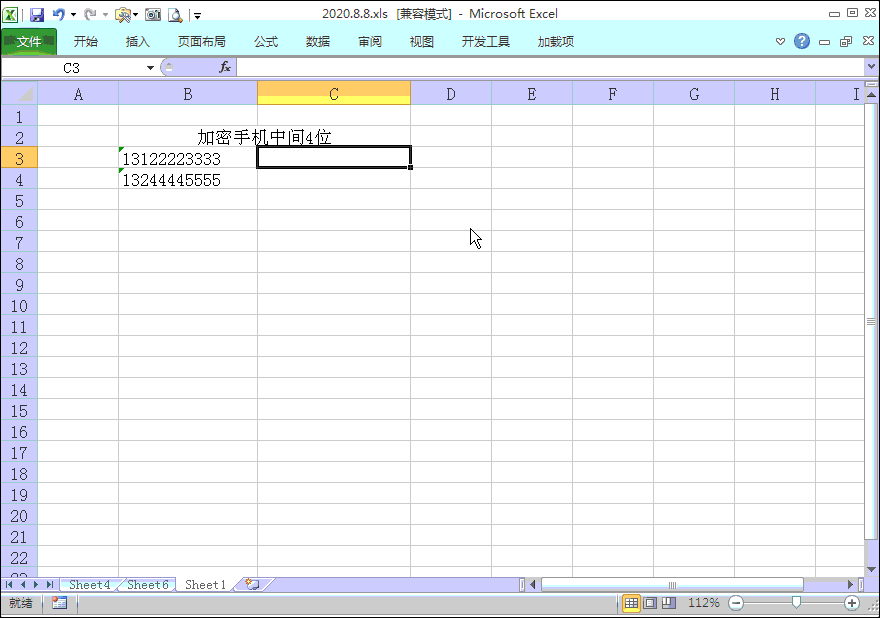Screen dimensions: 880x618
Task: Switch to the 加载项 ribbon tab
Action: (556, 42)
